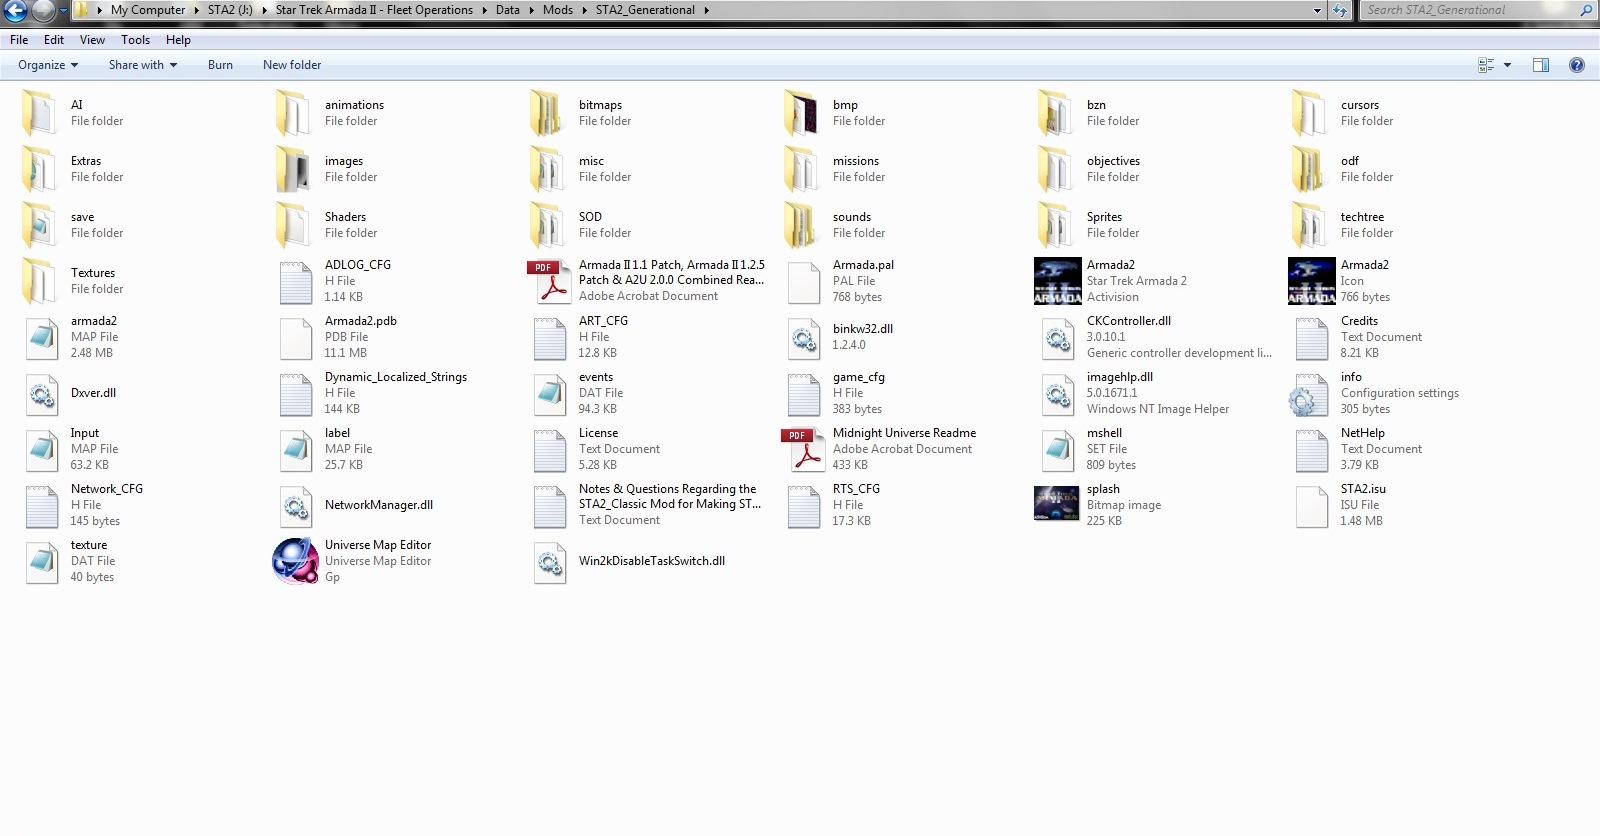Open the bitmaps folder icon
This screenshot has width=1600, height=836.
[x=549, y=113]
